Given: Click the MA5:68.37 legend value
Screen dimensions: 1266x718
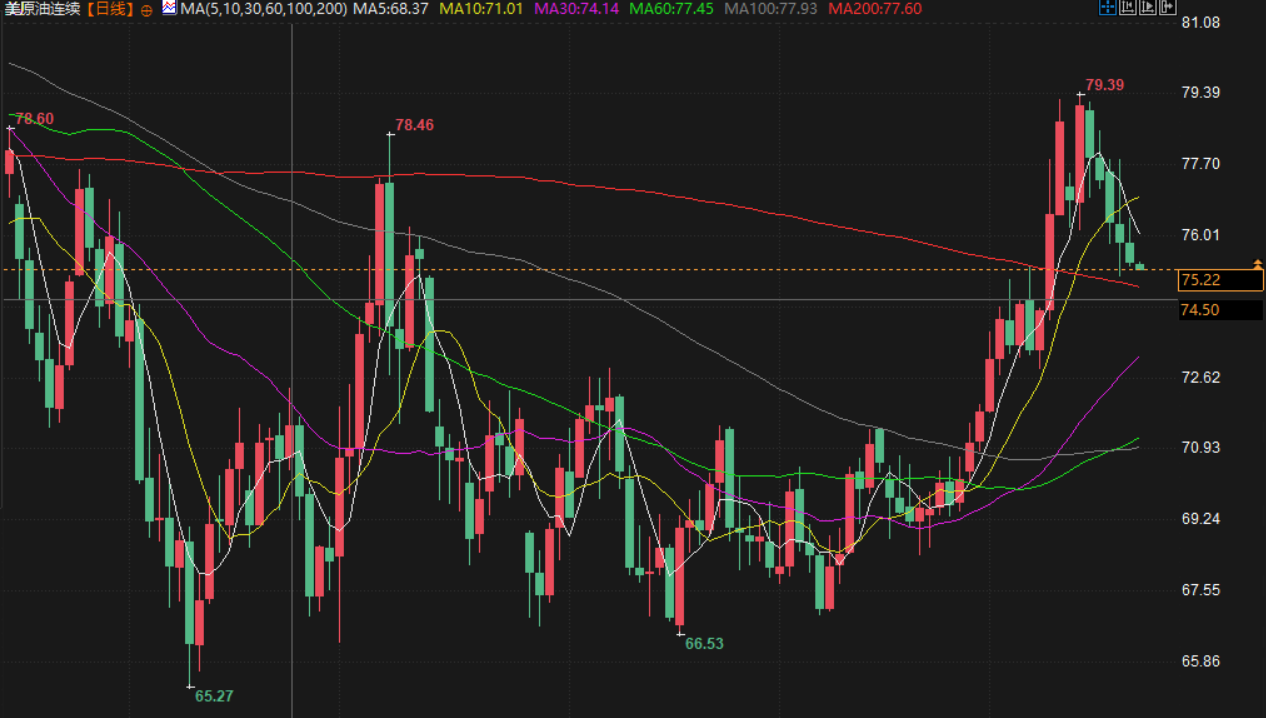Looking at the screenshot, I should [x=393, y=8].
